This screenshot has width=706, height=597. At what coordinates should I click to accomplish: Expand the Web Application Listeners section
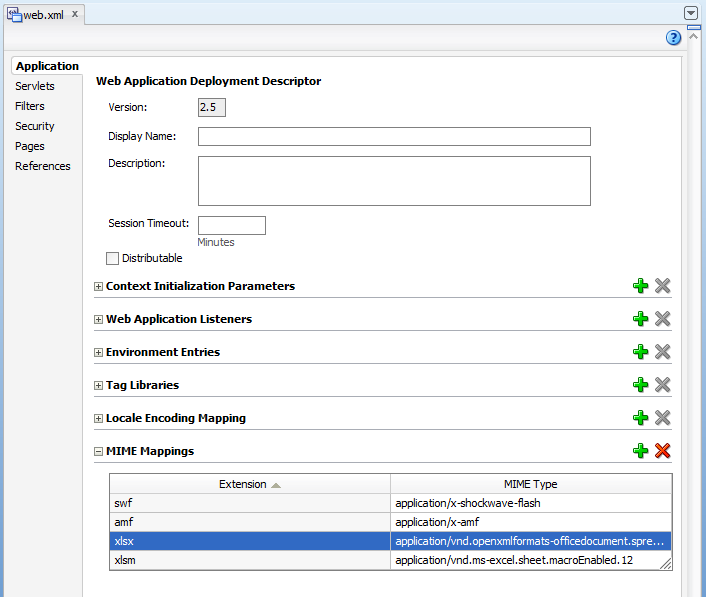98,320
